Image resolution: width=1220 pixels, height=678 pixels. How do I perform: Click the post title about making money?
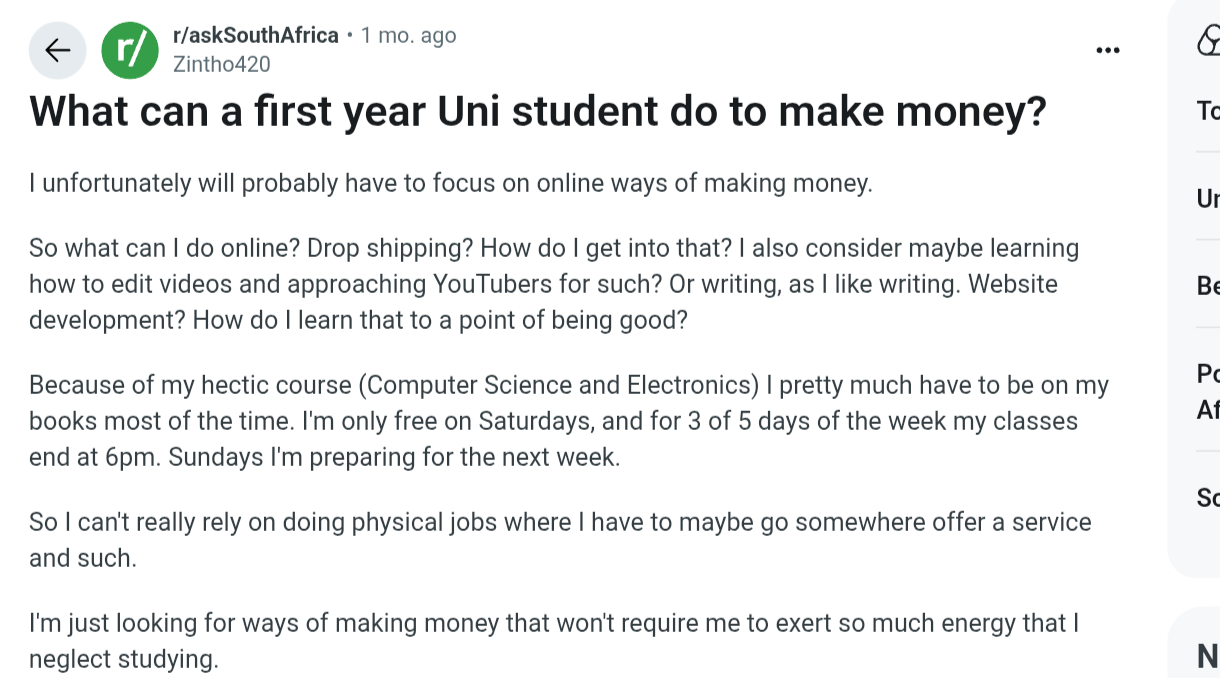[x=537, y=111]
